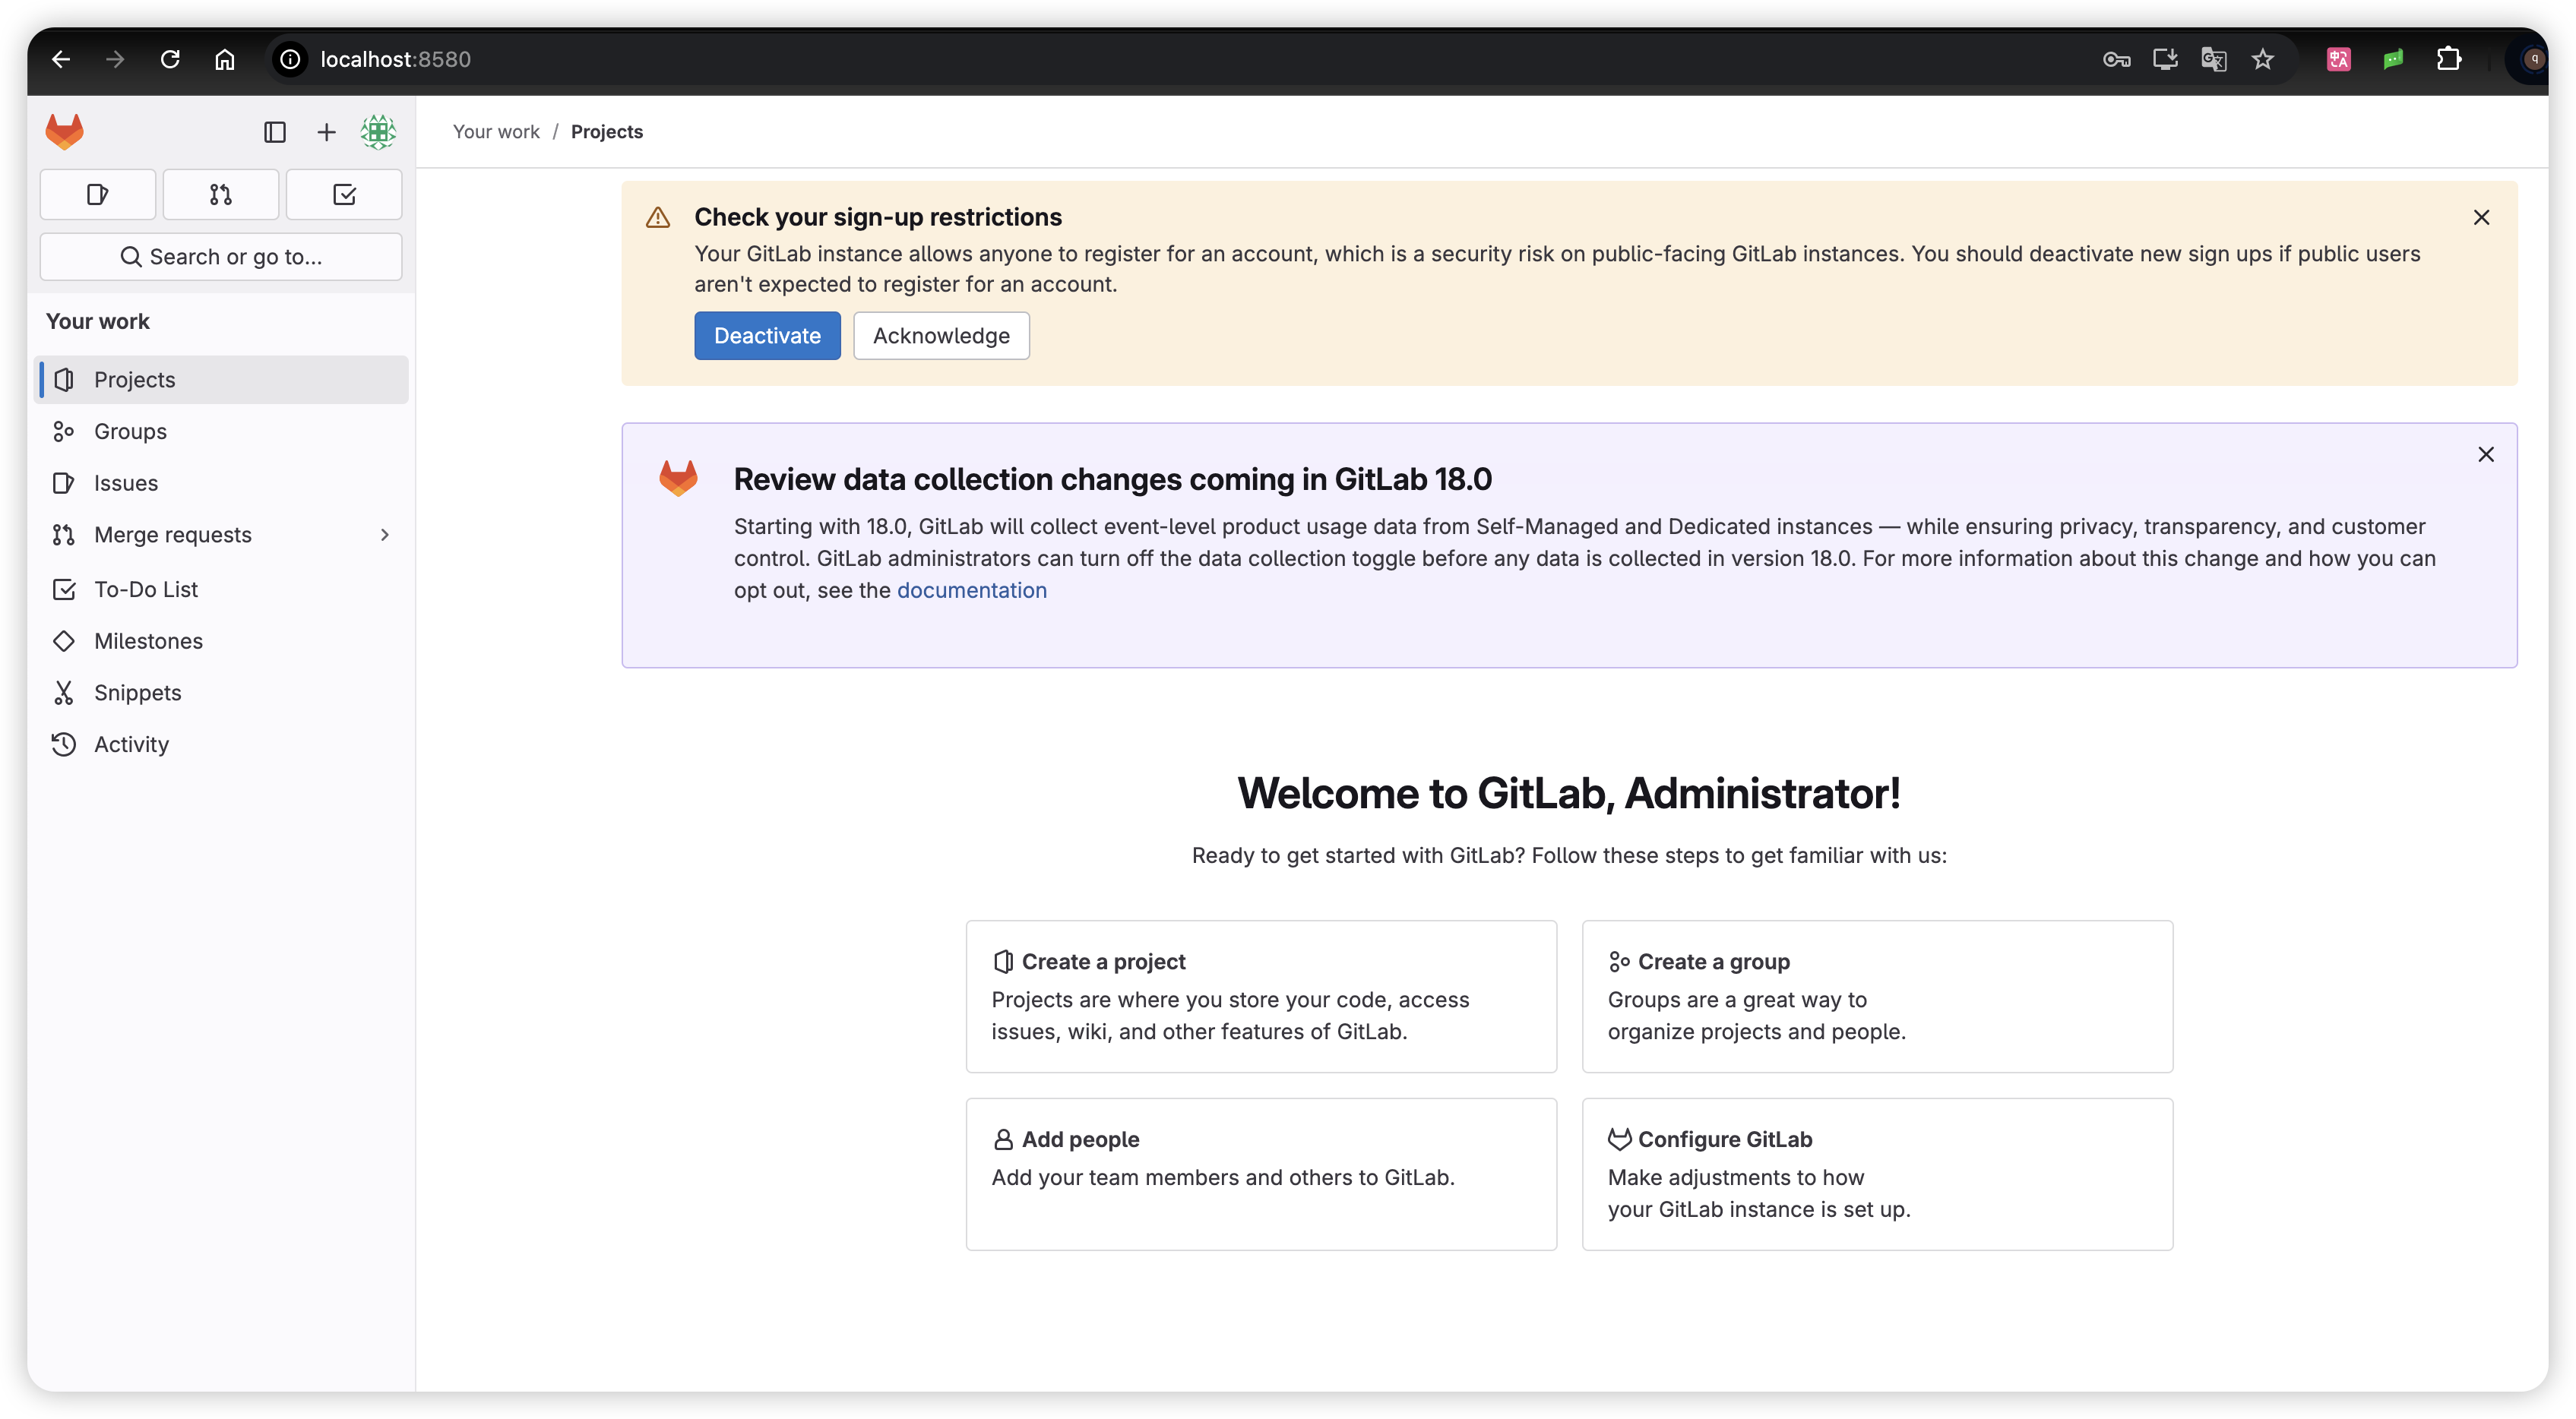The image size is (2576, 1419).
Task: Open the Administrator avatar menu
Action: coord(378,132)
